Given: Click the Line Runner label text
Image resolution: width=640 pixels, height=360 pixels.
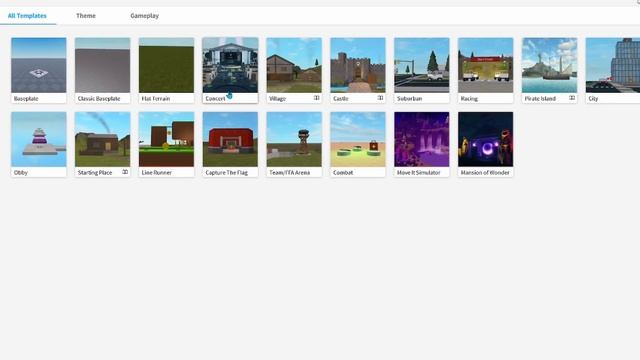Looking at the screenshot, I should pos(157,173).
